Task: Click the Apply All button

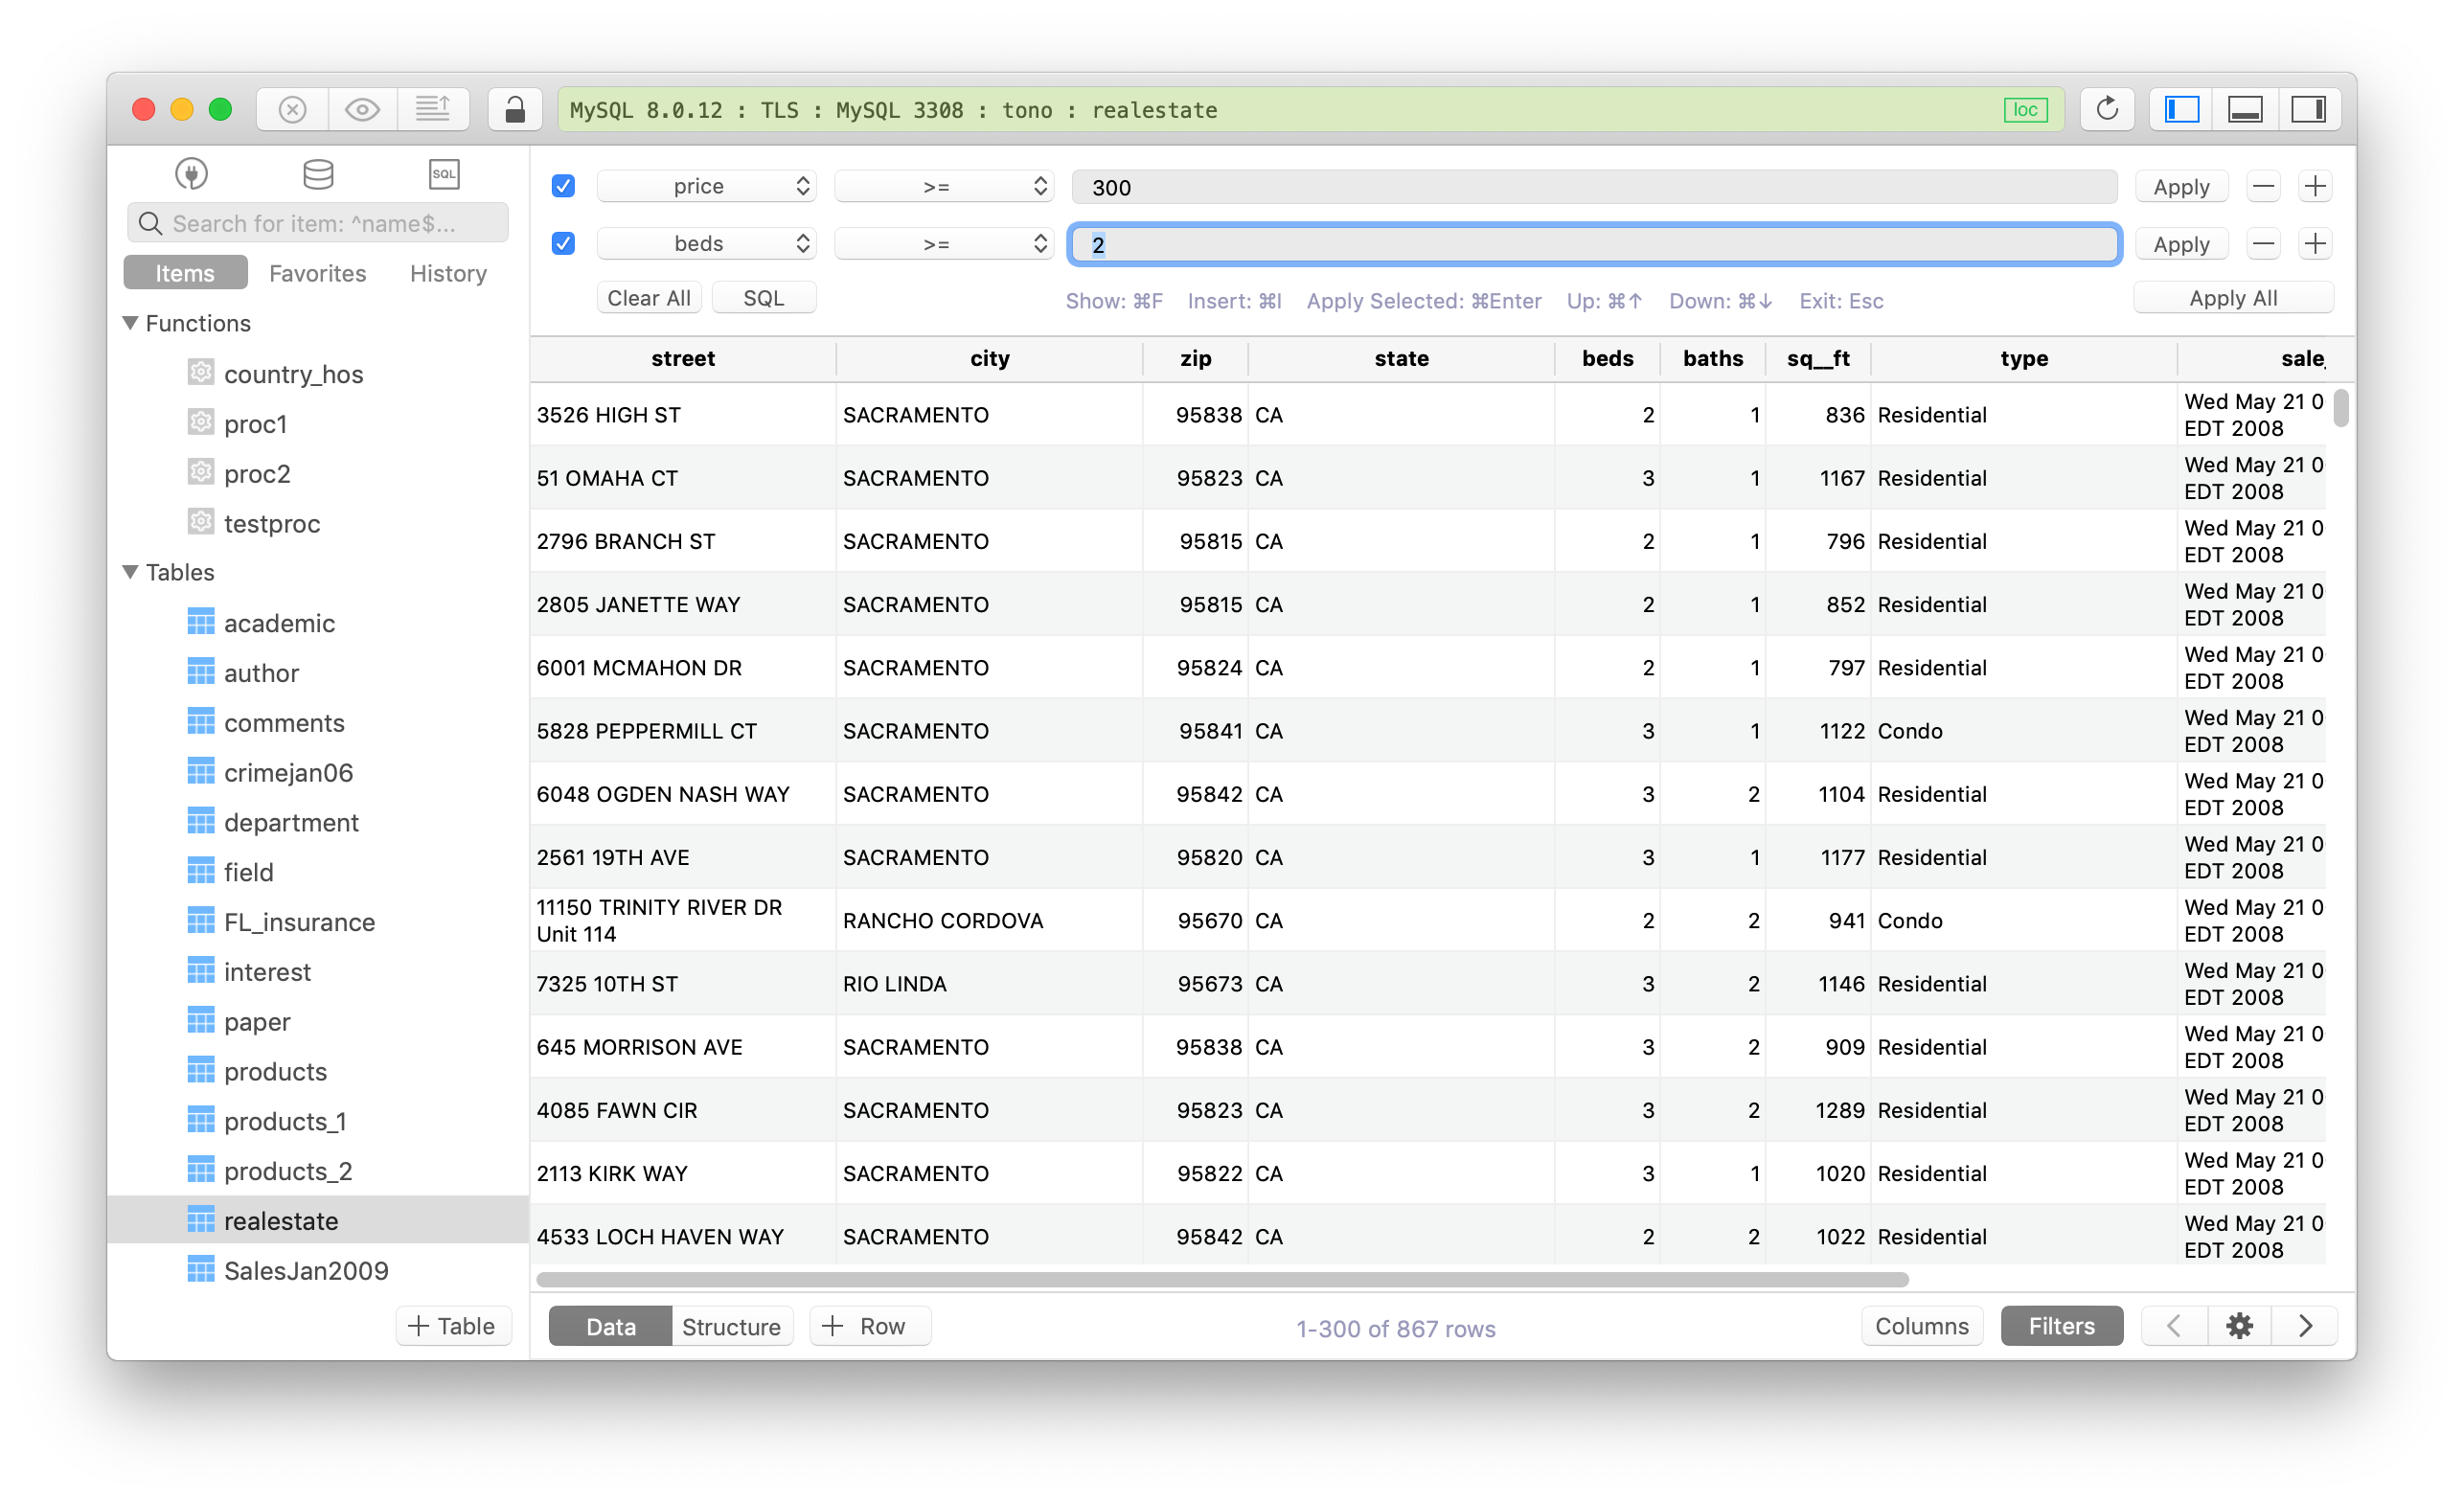Action: pos(2233,298)
